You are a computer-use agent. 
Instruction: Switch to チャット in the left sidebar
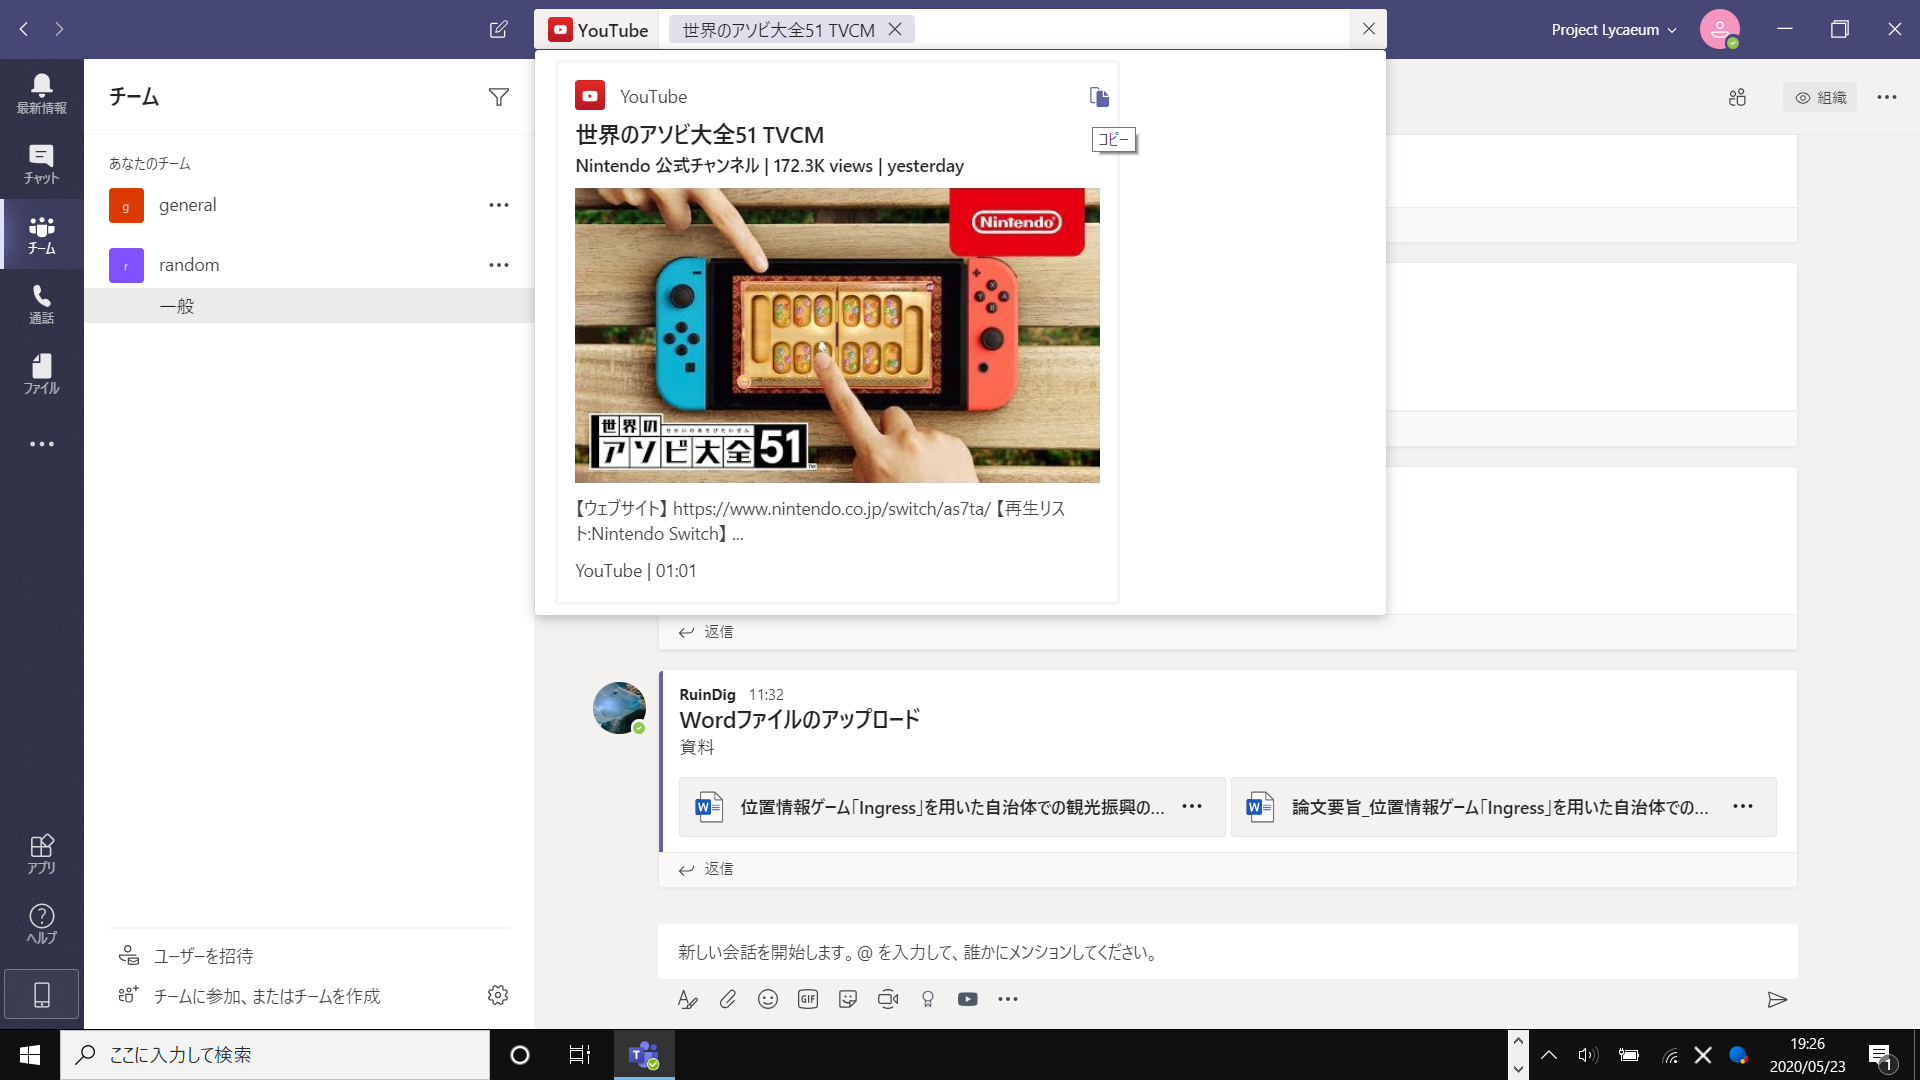(x=41, y=163)
